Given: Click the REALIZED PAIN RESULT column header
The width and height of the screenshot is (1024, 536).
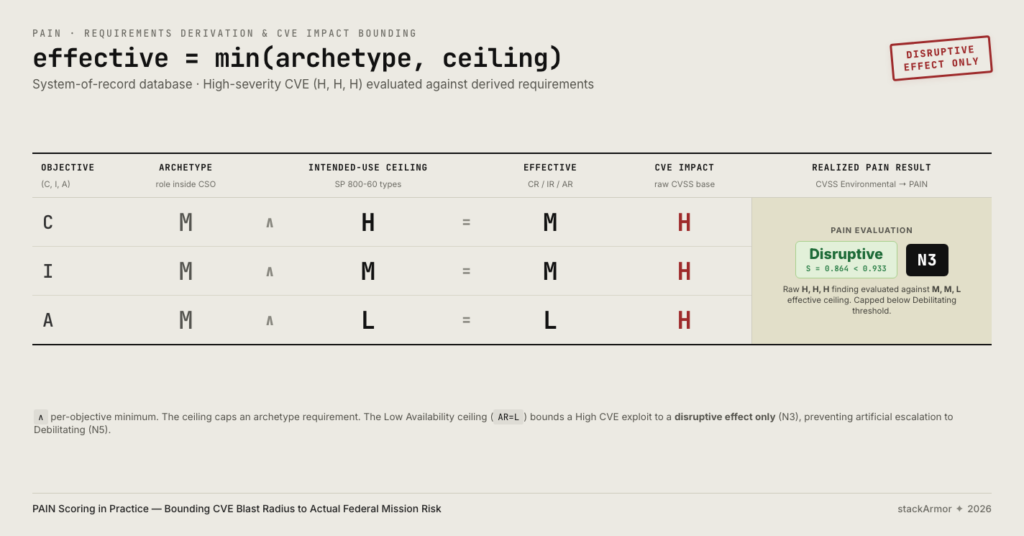Looking at the screenshot, I should coord(871,168).
